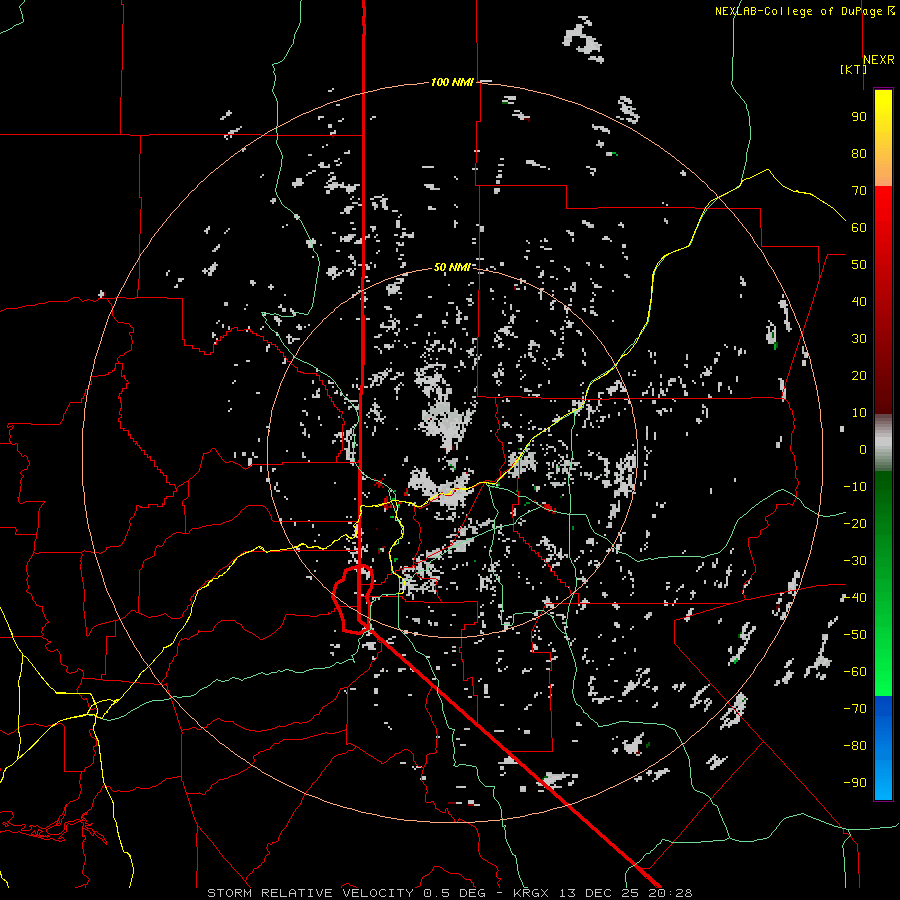Viewport: 900px width, 900px height.
Task: Click the -90 value on the velocity scale
Action: coord(855,783)
